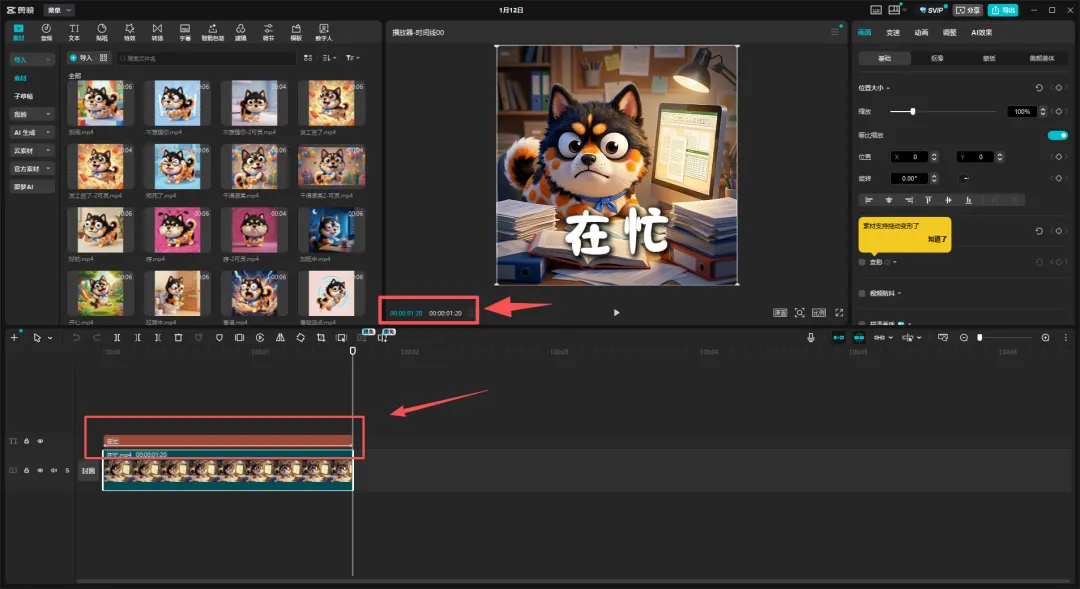Screen dimensions: 1080x589
Task: Open the 音频 (Audio) panel icon
Action: pyautogui.click(x=46, y=32)
